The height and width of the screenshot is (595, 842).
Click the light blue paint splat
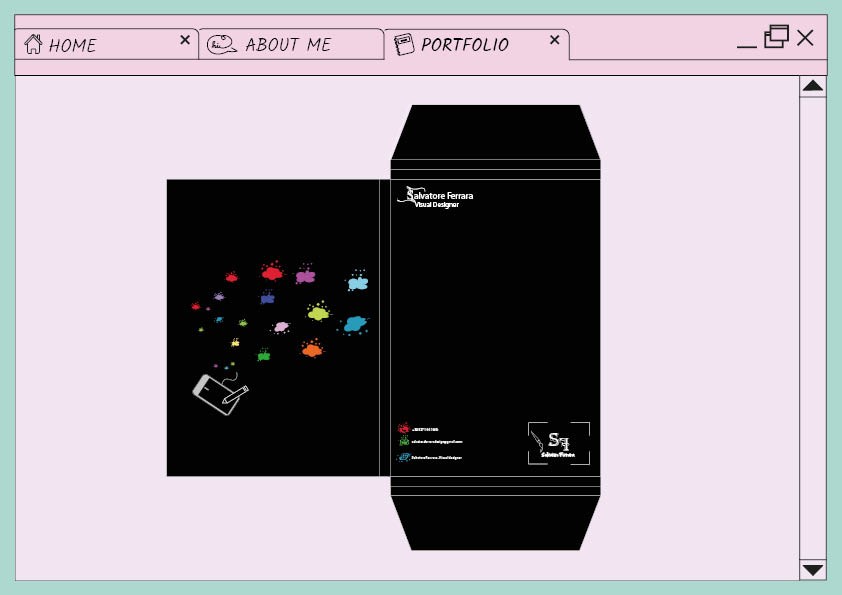click(x=357, y=283)
